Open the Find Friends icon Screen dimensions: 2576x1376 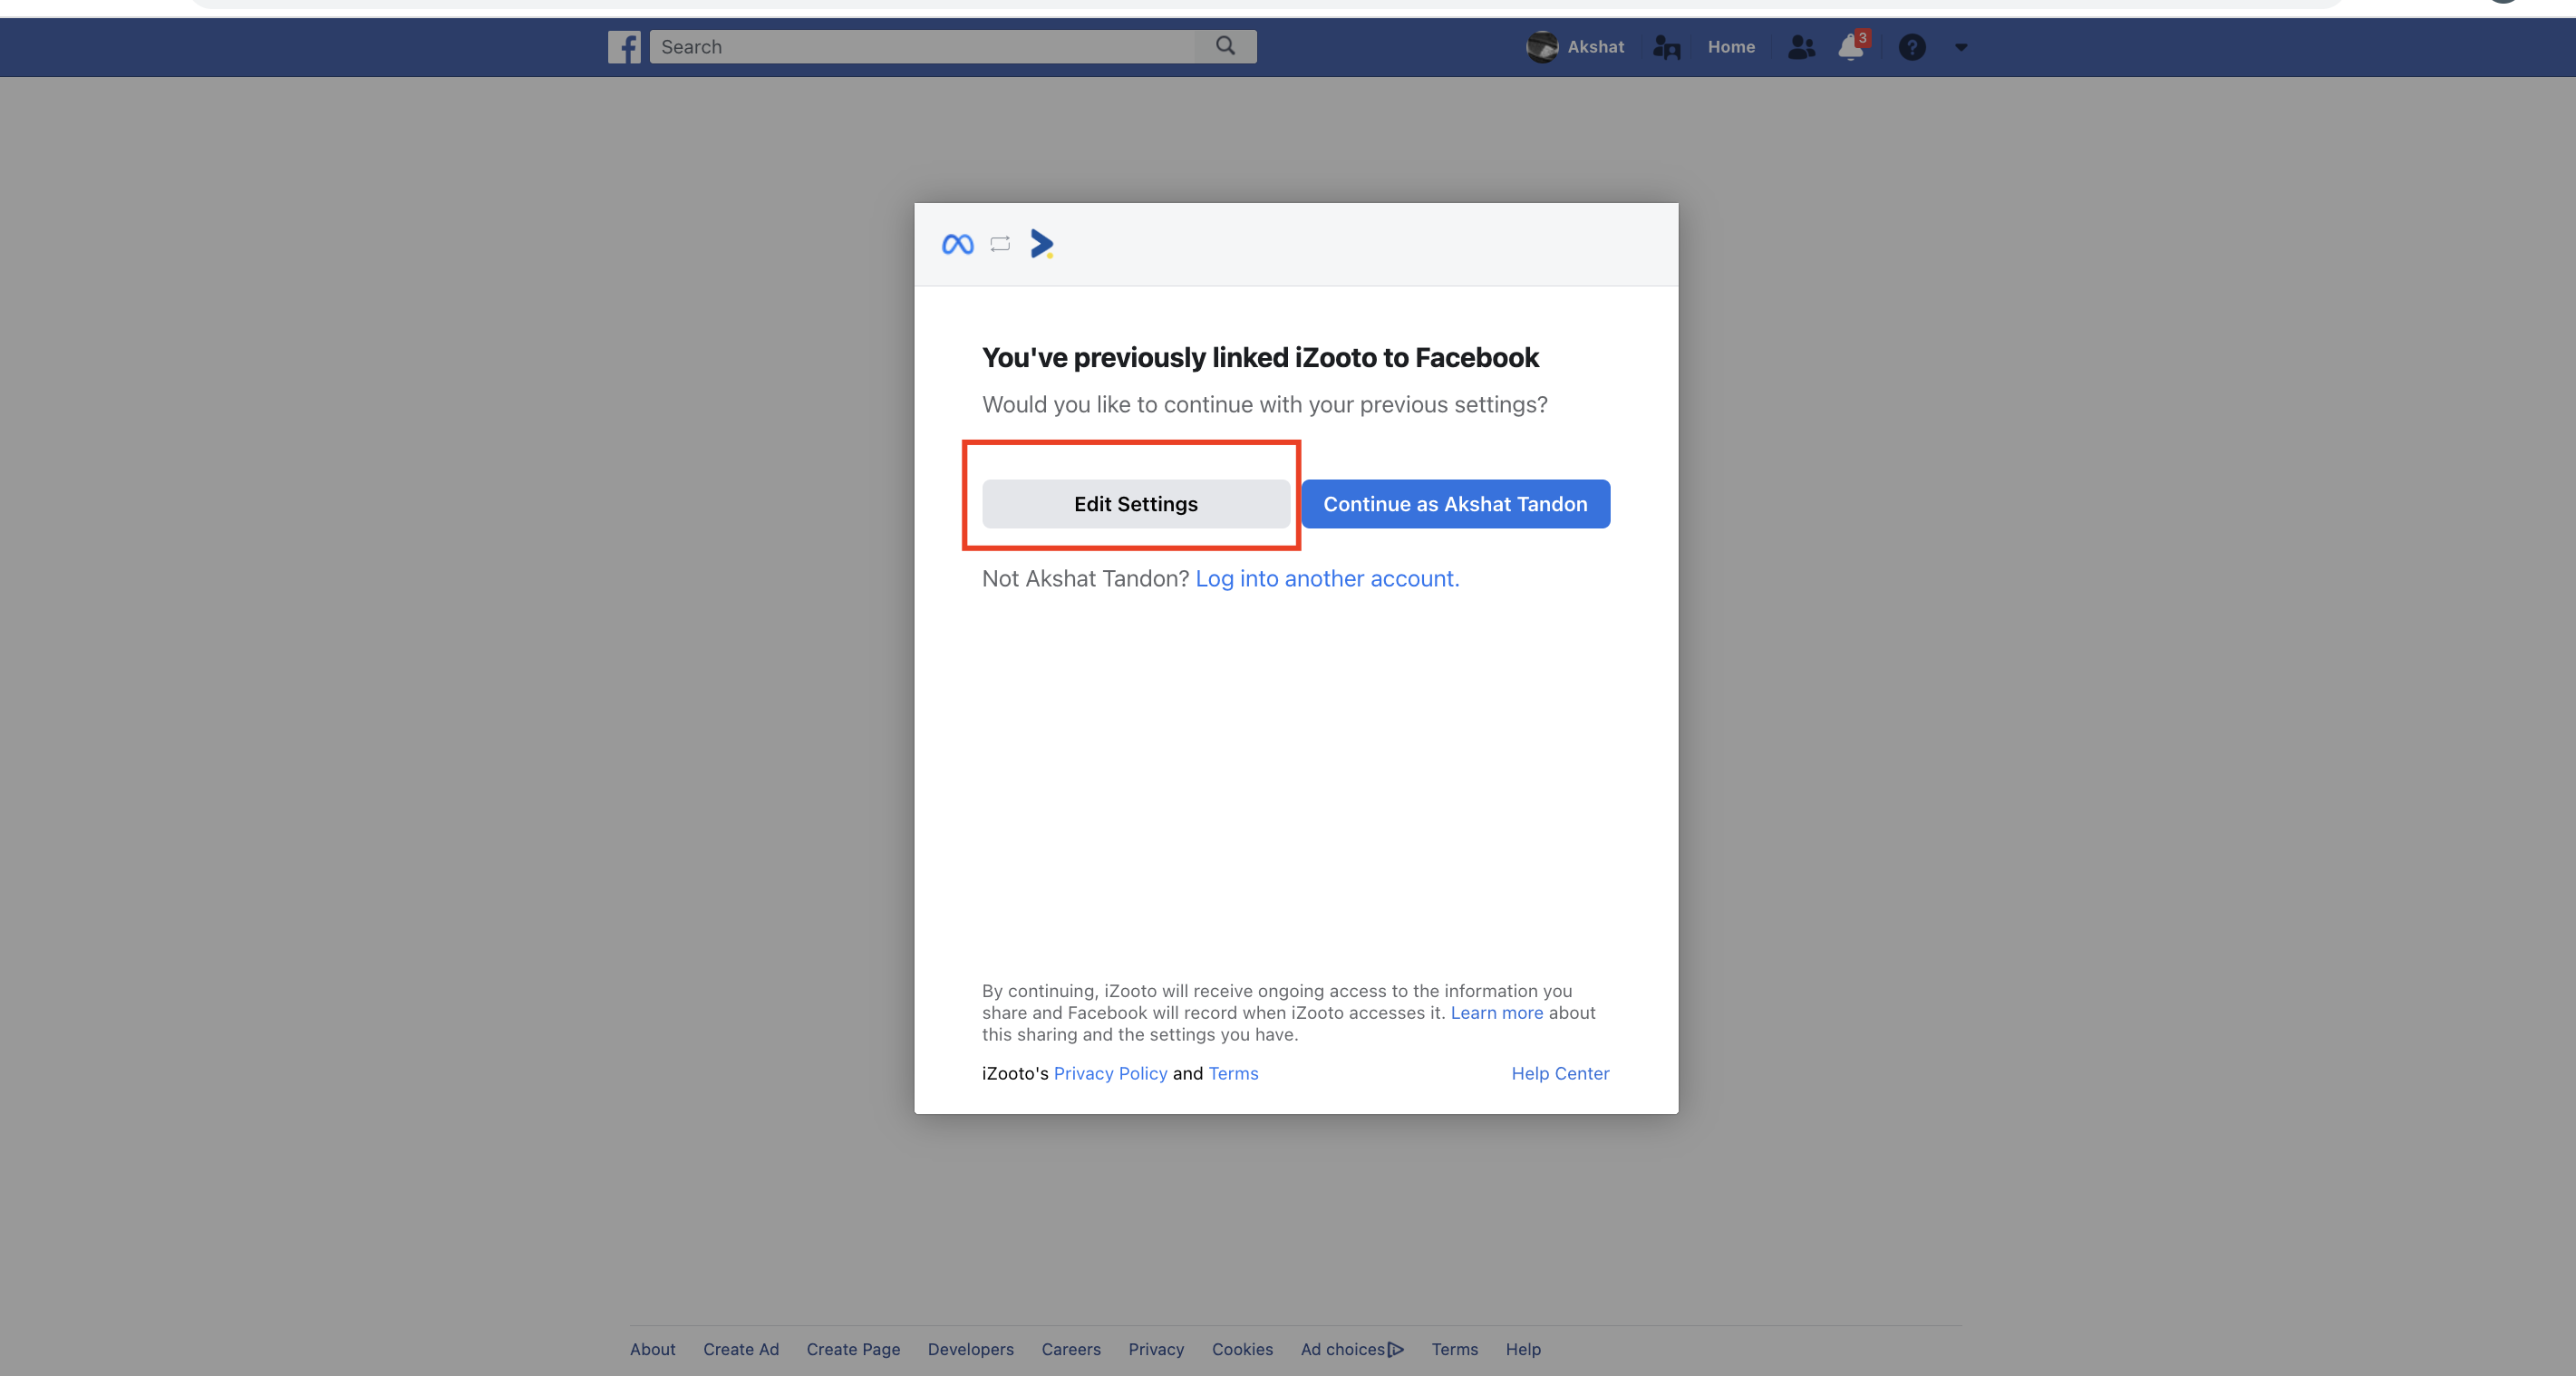1666,47
